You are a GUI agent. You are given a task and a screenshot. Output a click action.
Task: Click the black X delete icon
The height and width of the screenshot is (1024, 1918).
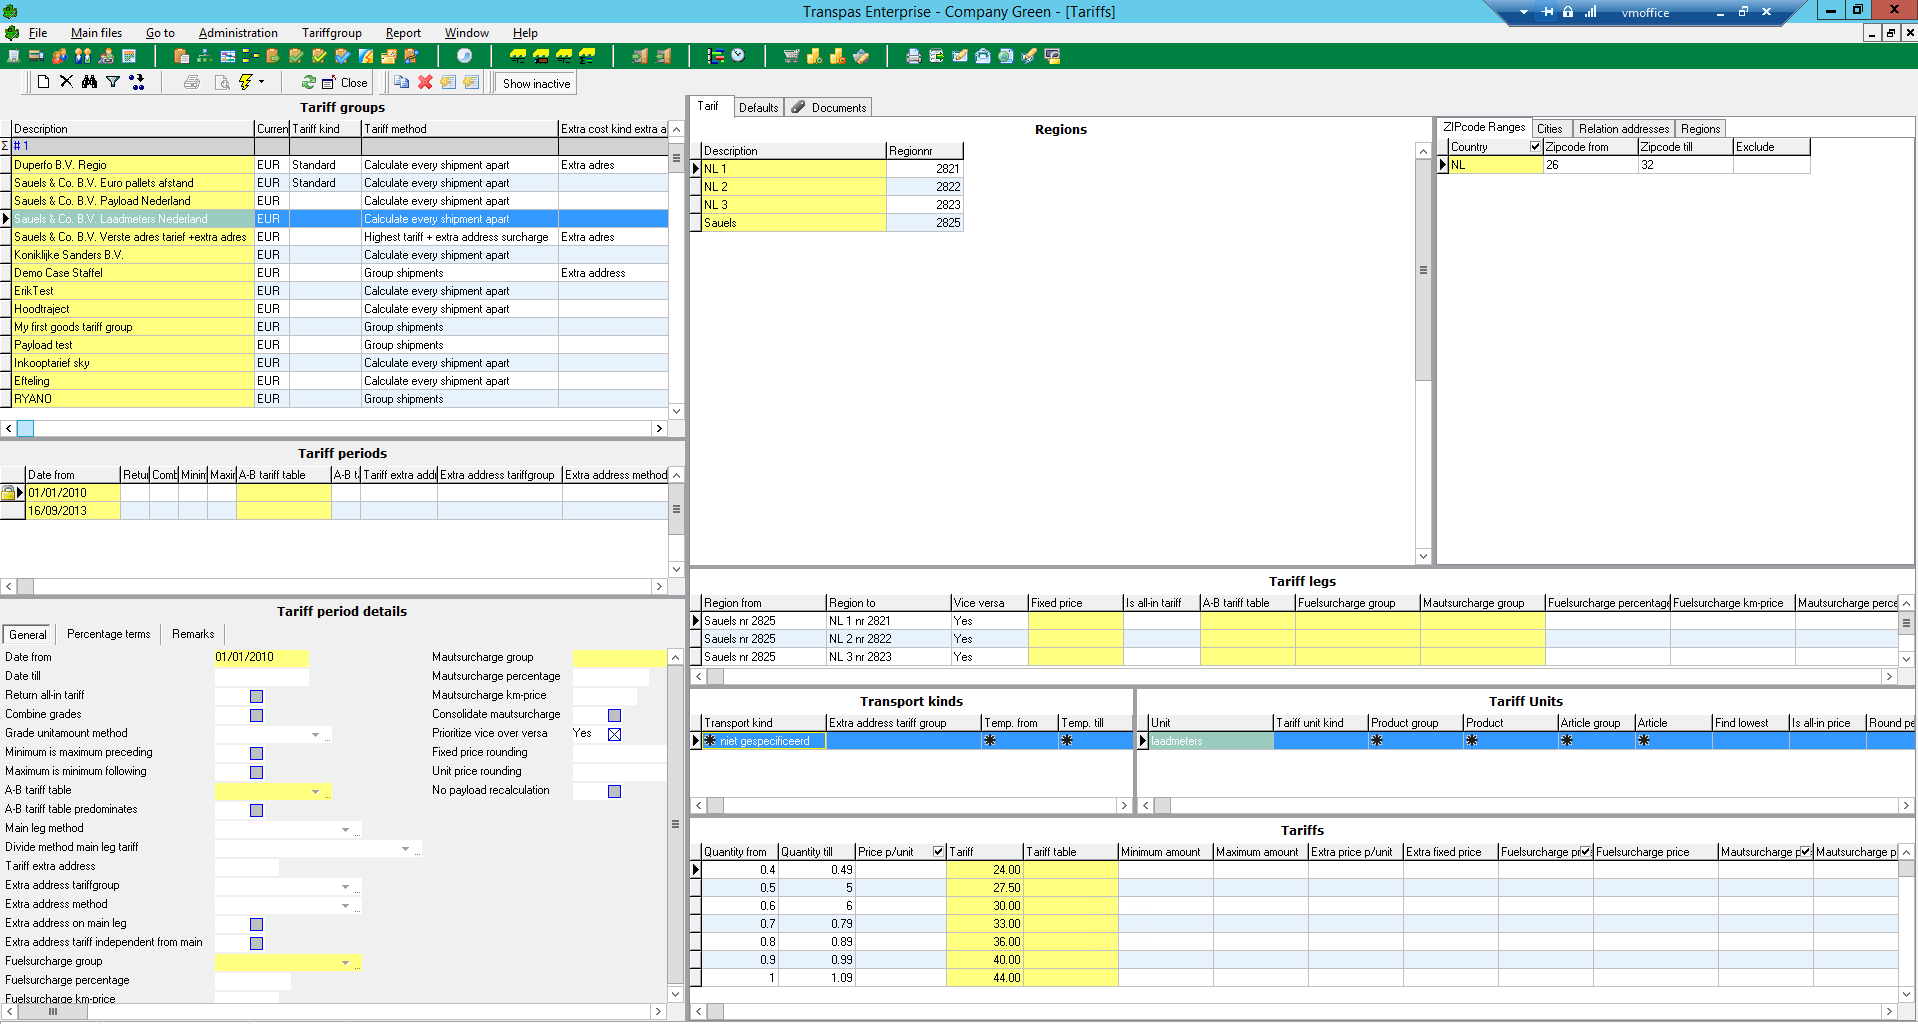[x=66, y=82]
